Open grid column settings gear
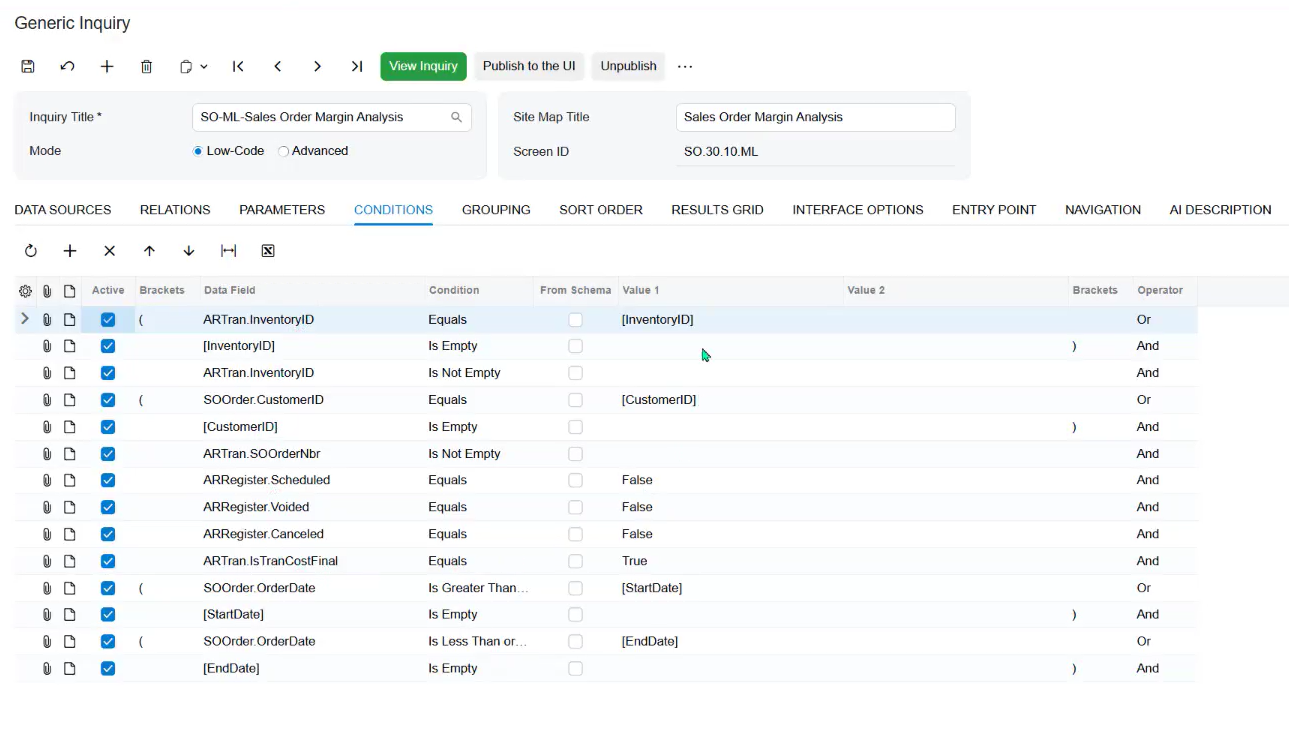The height and width of the screenshot is (747, 1289). 25,291
